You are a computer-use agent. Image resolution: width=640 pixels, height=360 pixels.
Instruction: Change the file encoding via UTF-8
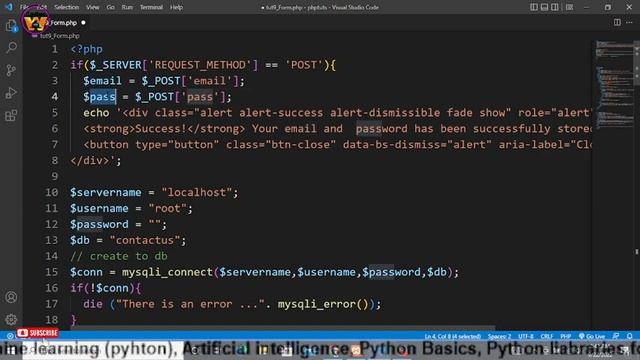526,336
